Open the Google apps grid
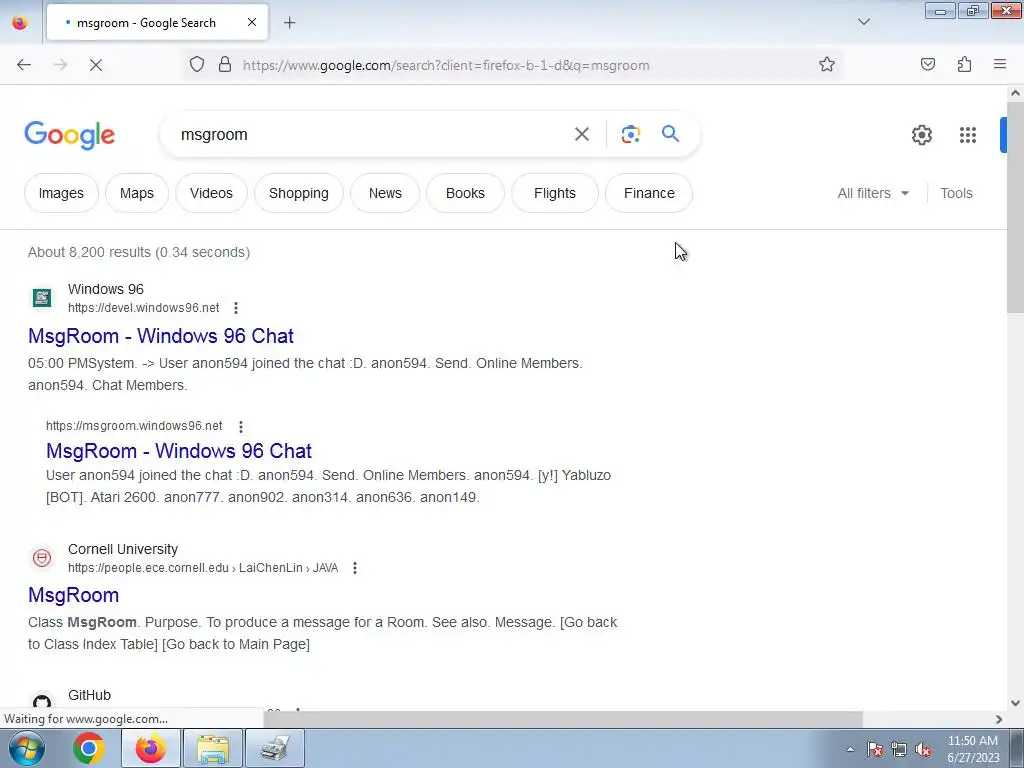 tap(968, 135)
